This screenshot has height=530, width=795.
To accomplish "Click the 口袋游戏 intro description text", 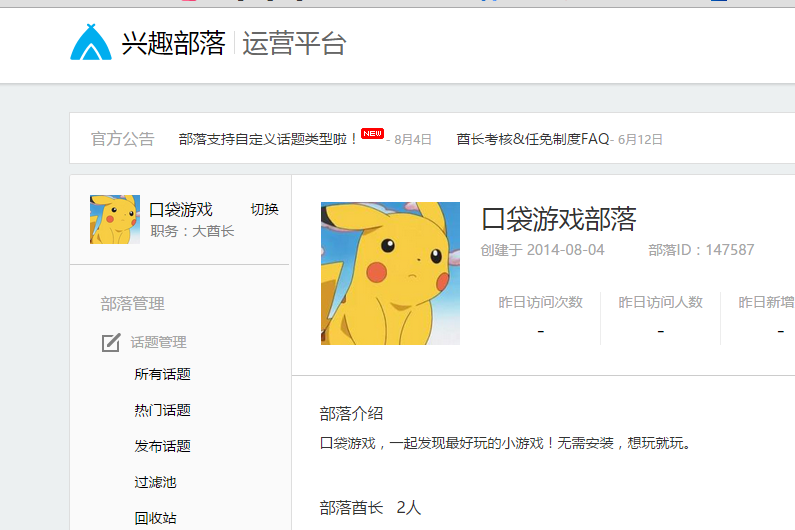I will tap(505, 443).
